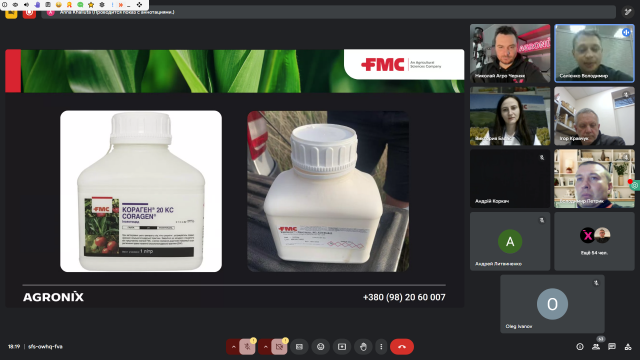Click the yellow star icon in toolbar
Screen dimensions: 640x360
[x=91, y=4]
